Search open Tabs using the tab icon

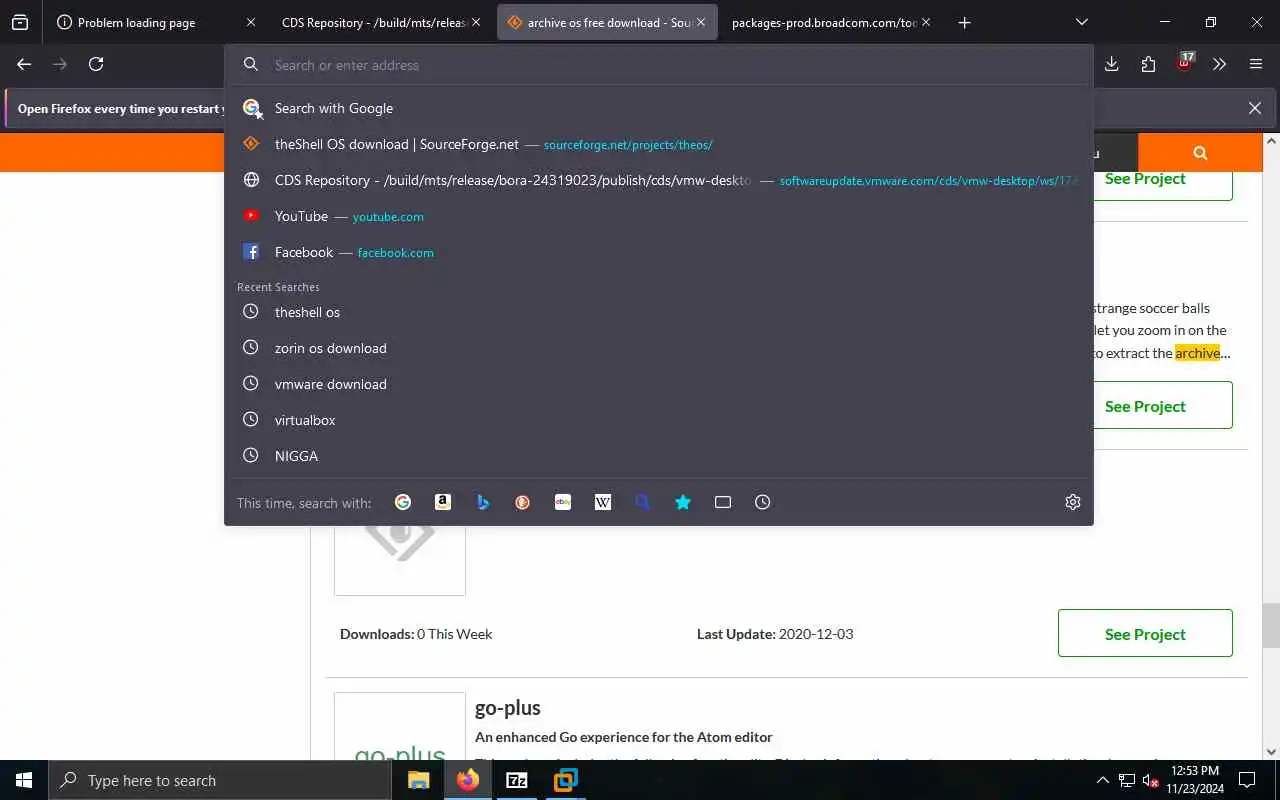tap(723, 502)
